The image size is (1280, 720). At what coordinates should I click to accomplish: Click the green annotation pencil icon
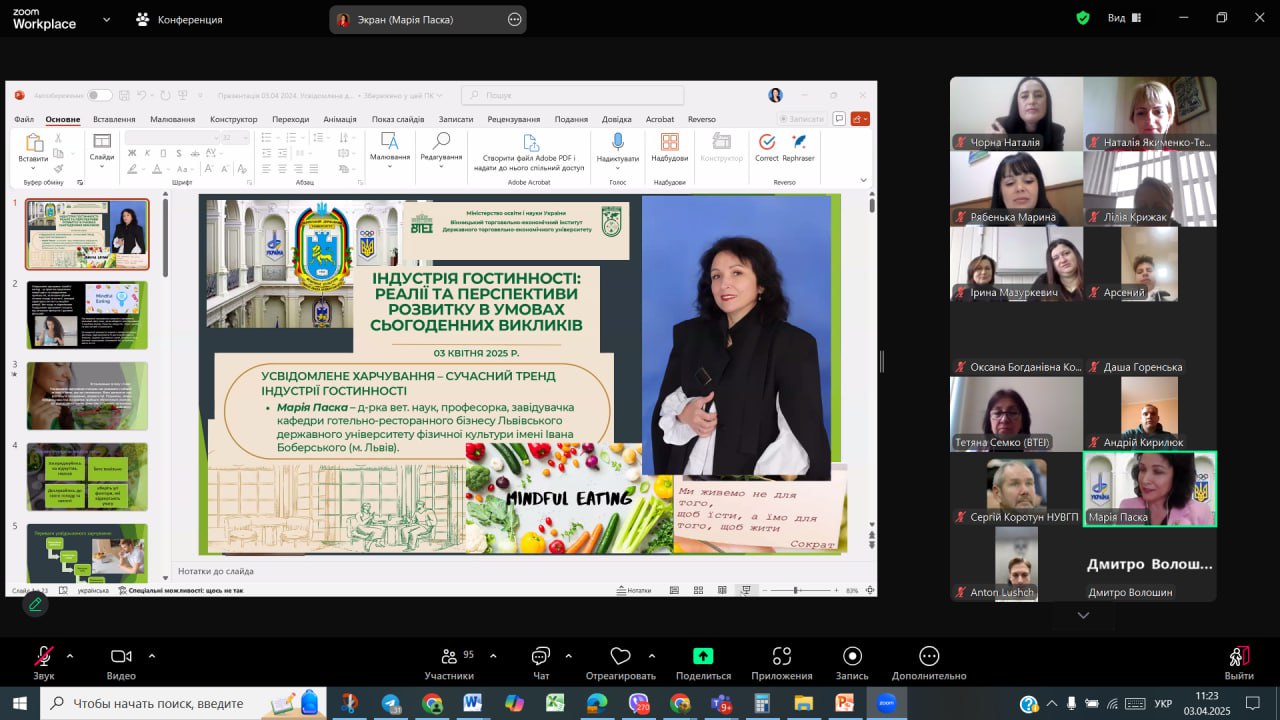[x=36, y=604]
